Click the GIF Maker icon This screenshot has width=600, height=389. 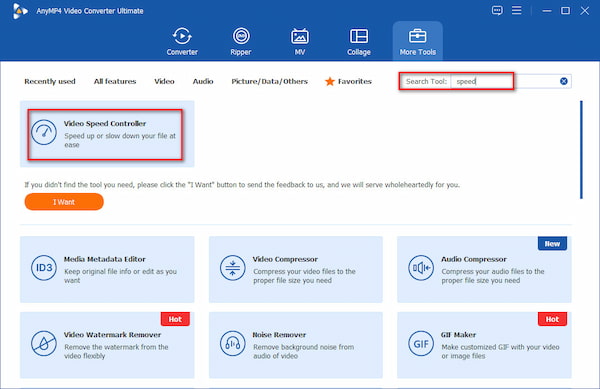(x=421, y=343)
